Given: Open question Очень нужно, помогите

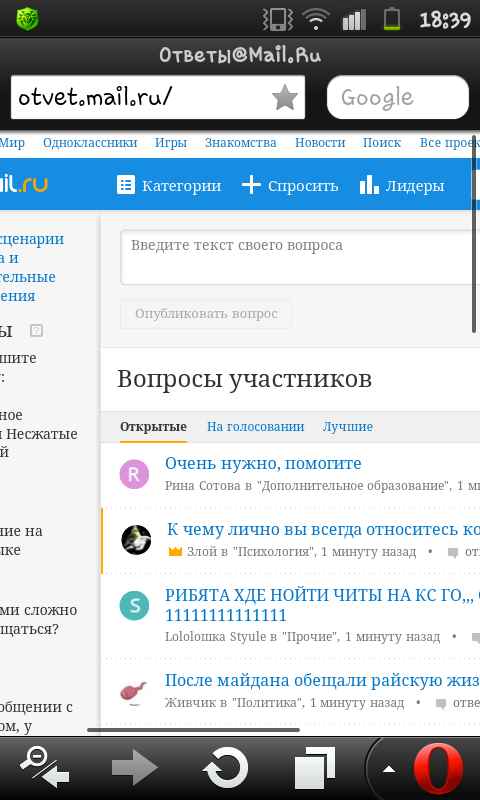Looking at the screenshot, I should 263,463.
